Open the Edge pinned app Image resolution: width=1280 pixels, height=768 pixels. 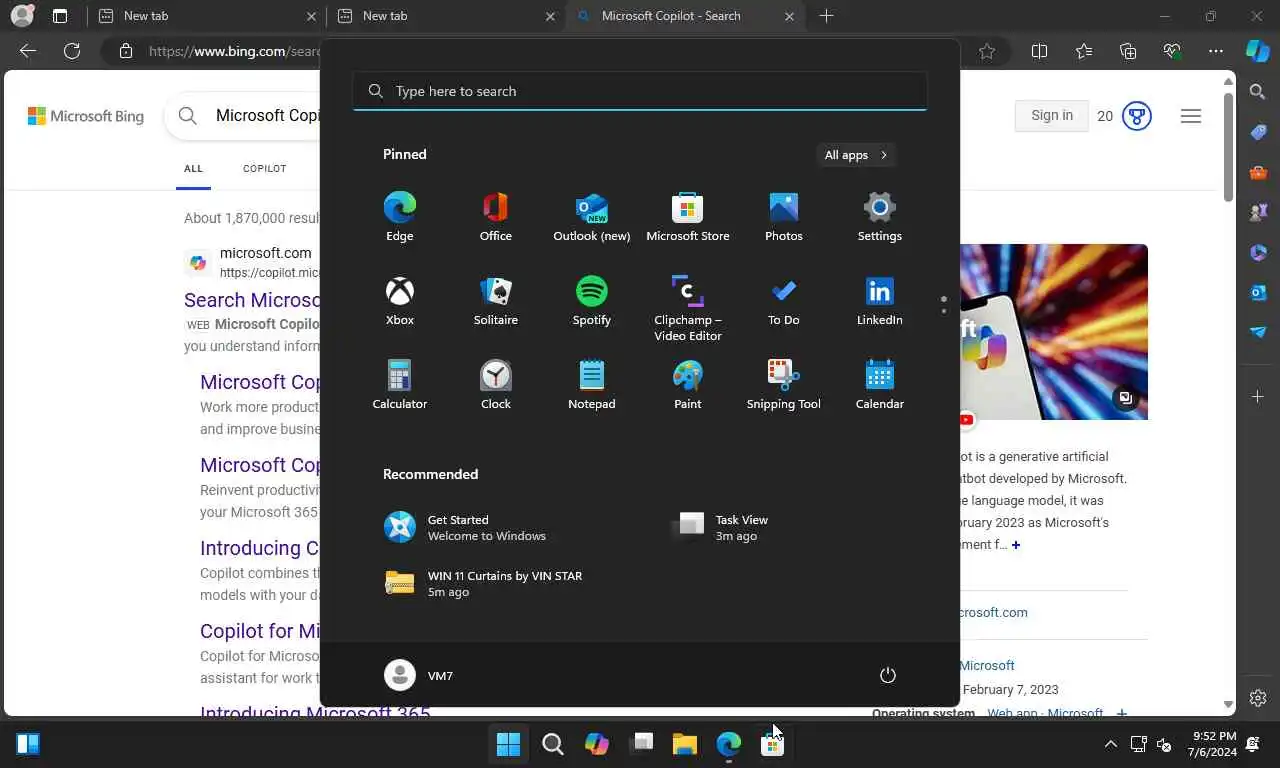(x=399, y=217)
